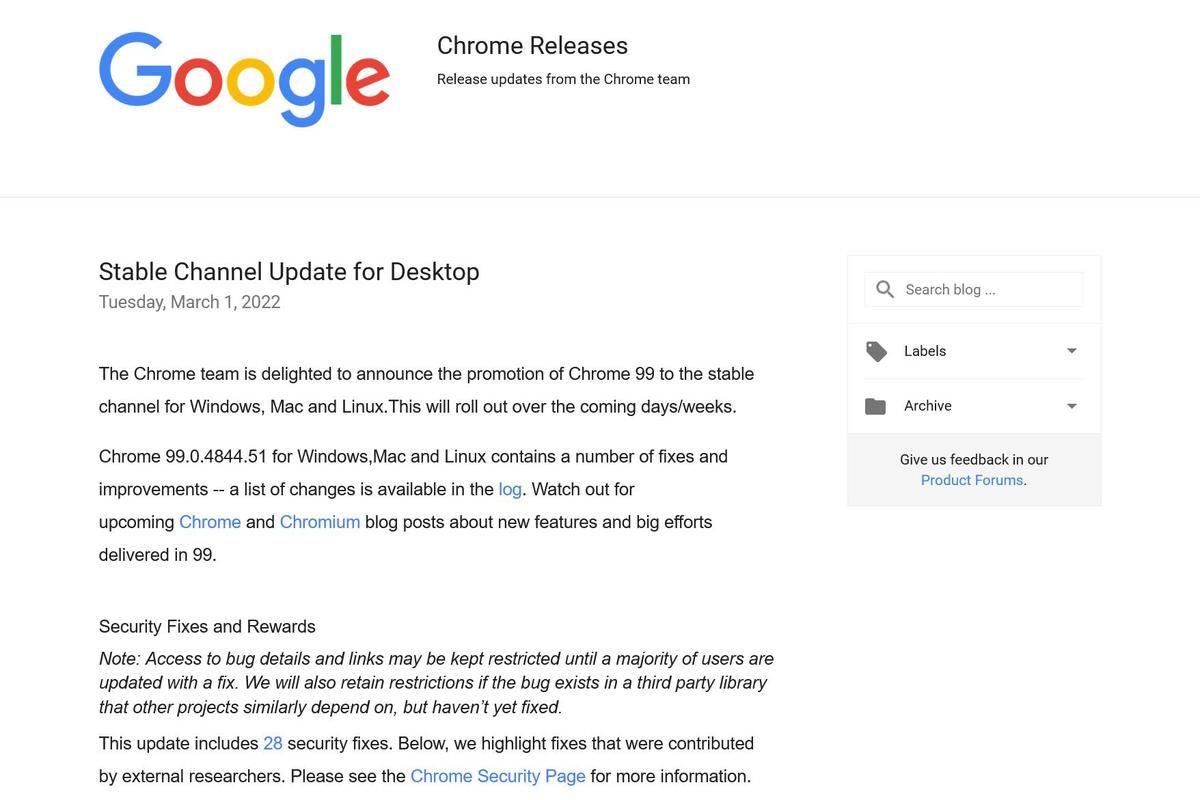Image resolution: width=1200 pixels, height=800 pixels.
Task: Click the search magnifier icon
Action: 885,289
